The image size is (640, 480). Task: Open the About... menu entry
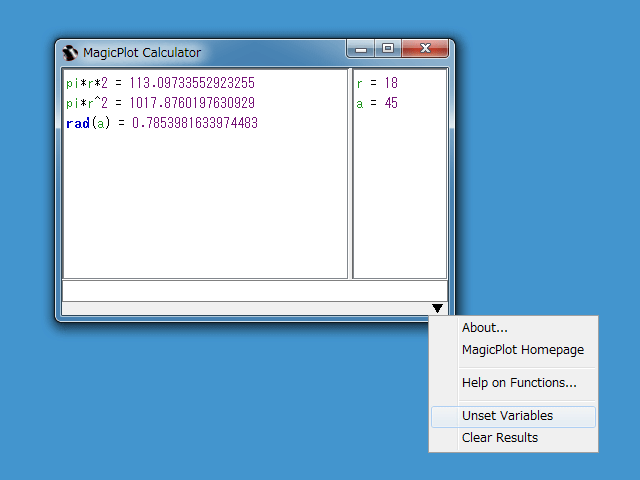[x=513, y=328]
